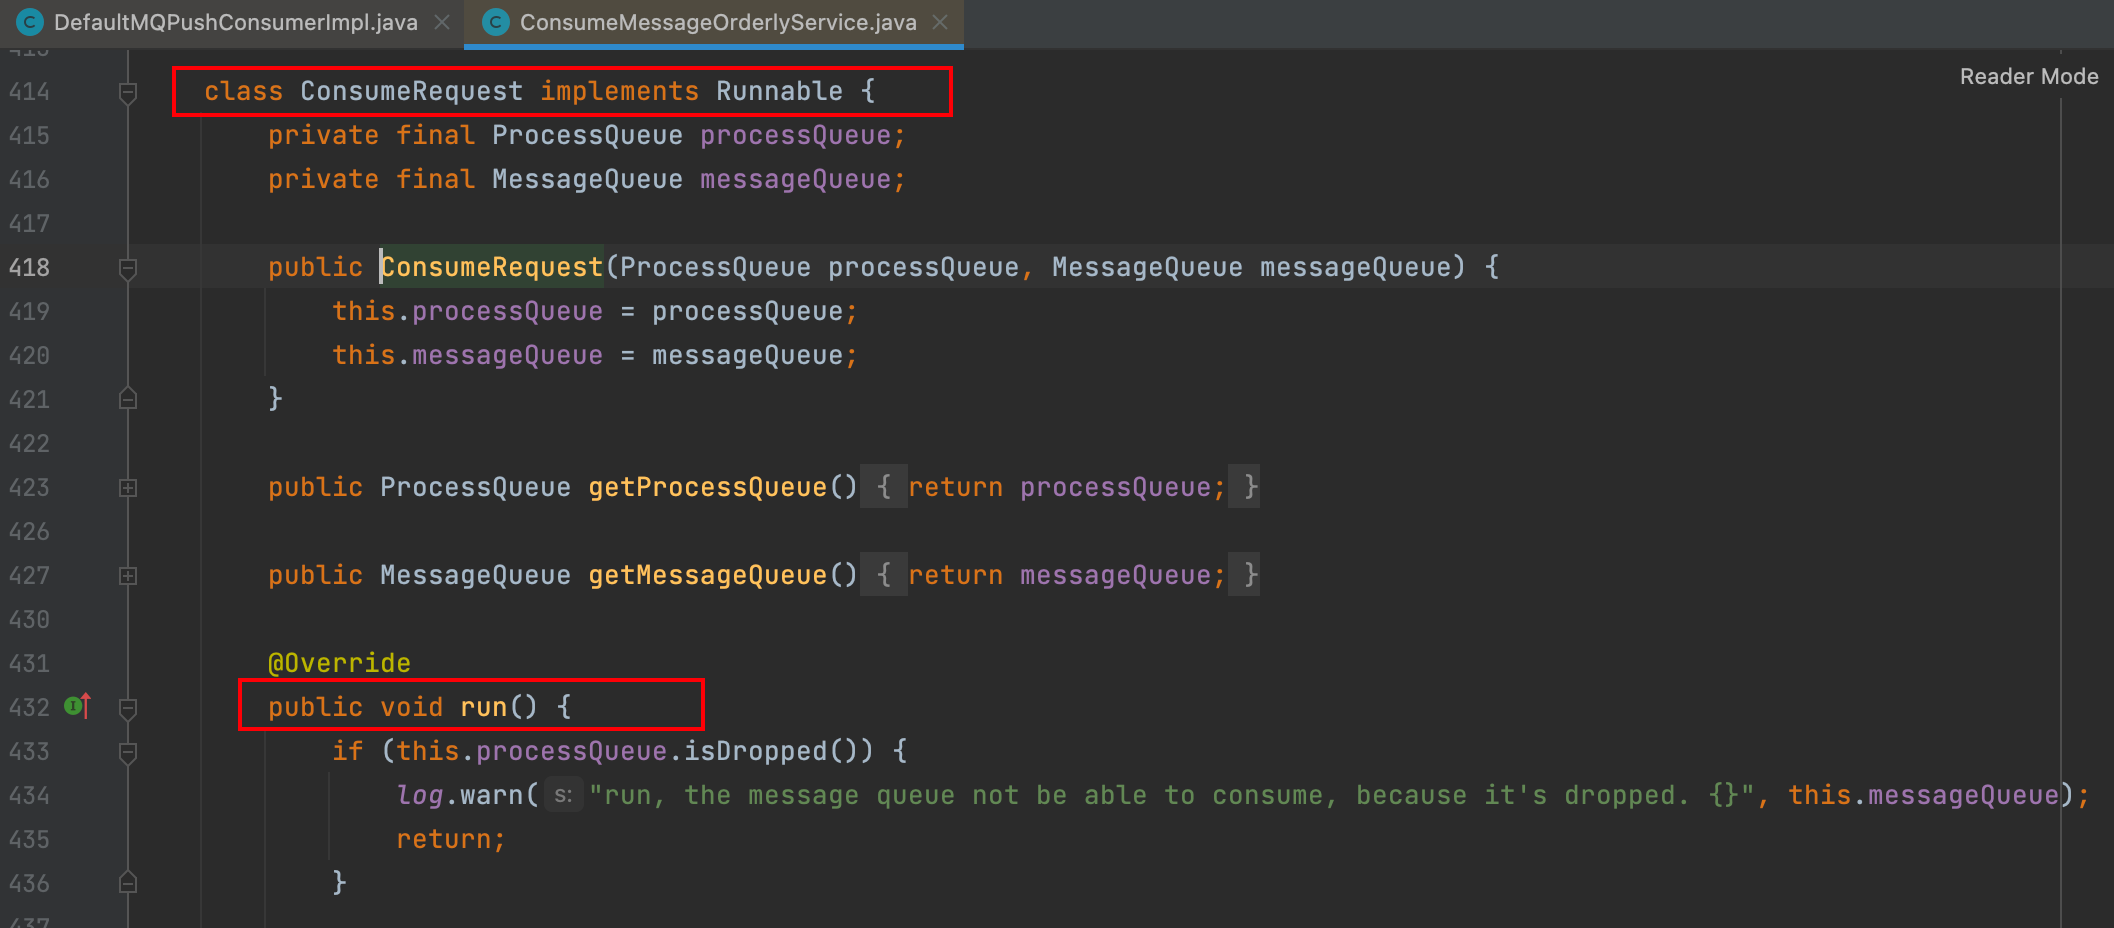Click the implements-method gutter icon at line 432
The image size is (2114, 928).
pyautogui.click(x=78, y=706)
